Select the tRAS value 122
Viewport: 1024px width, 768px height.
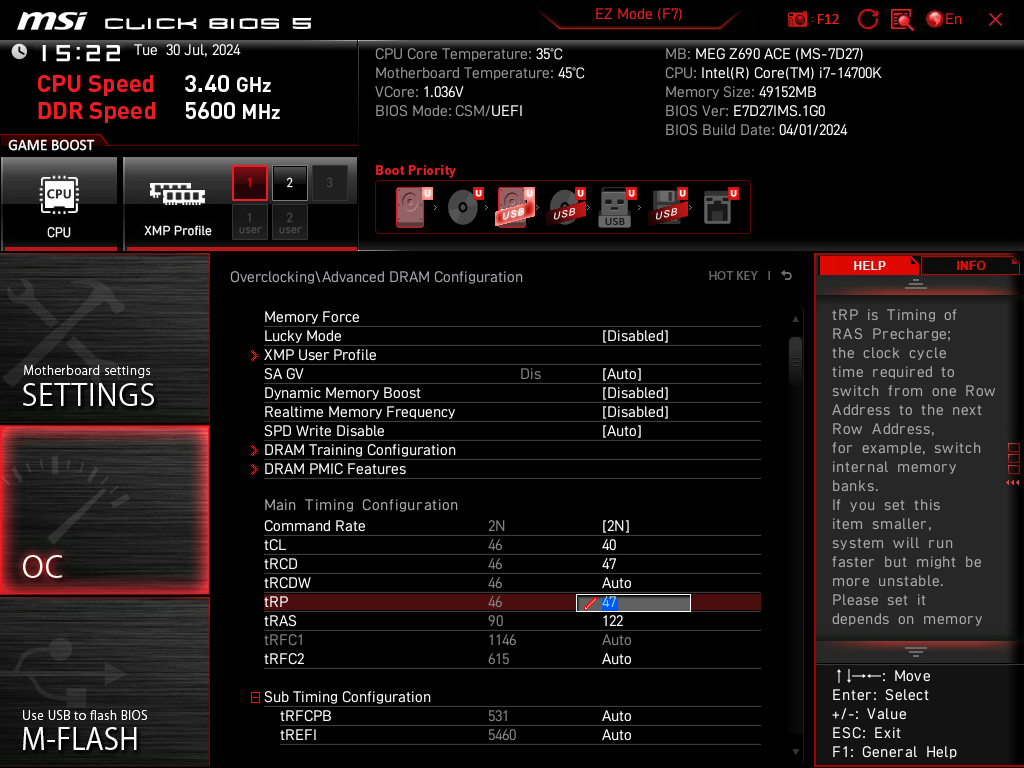pyautogui.click(x=613, y=620)
